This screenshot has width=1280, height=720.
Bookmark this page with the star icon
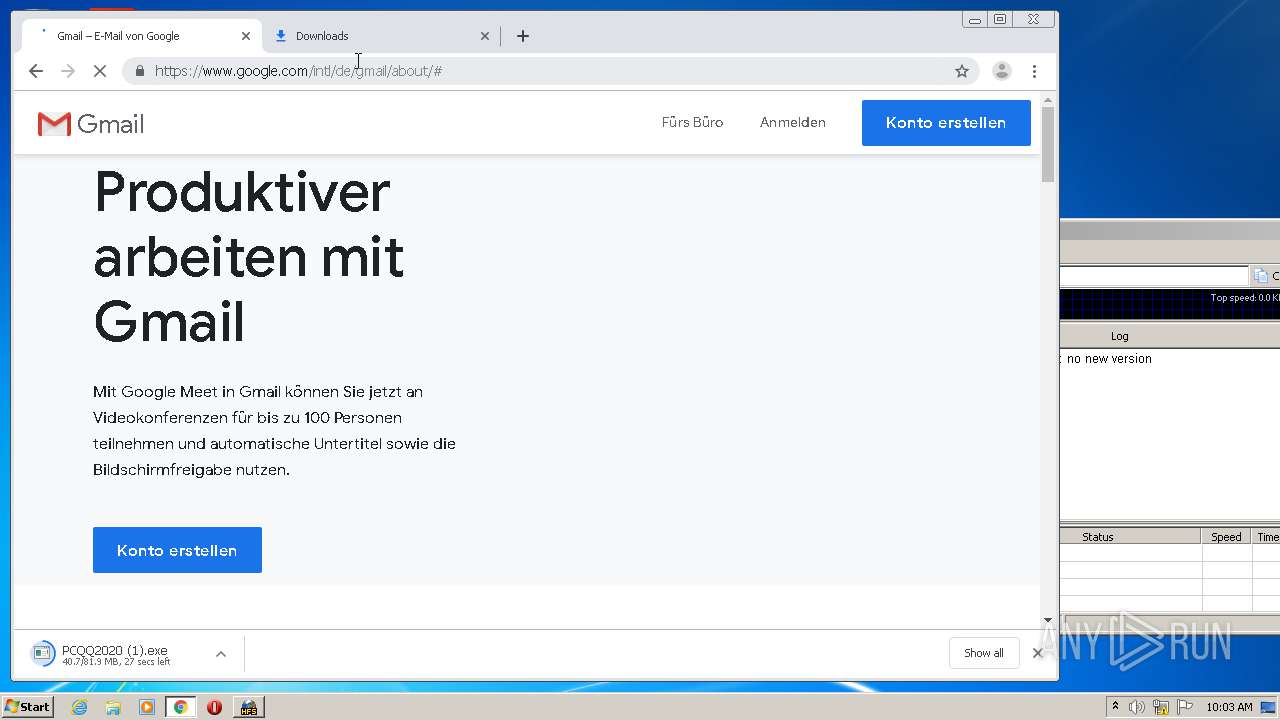pyautogui.click(x=962, y=71)
